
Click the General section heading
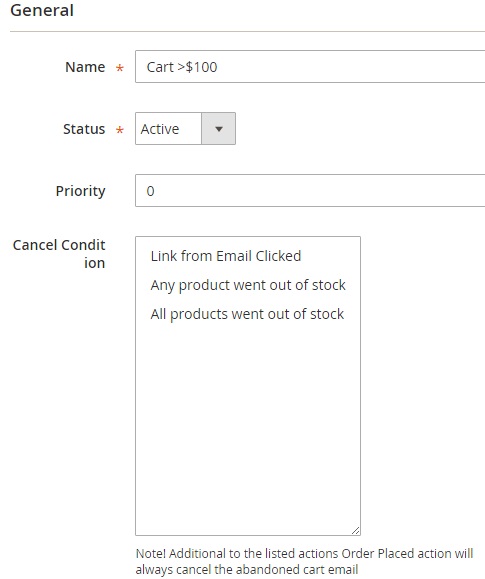[42, 10]
